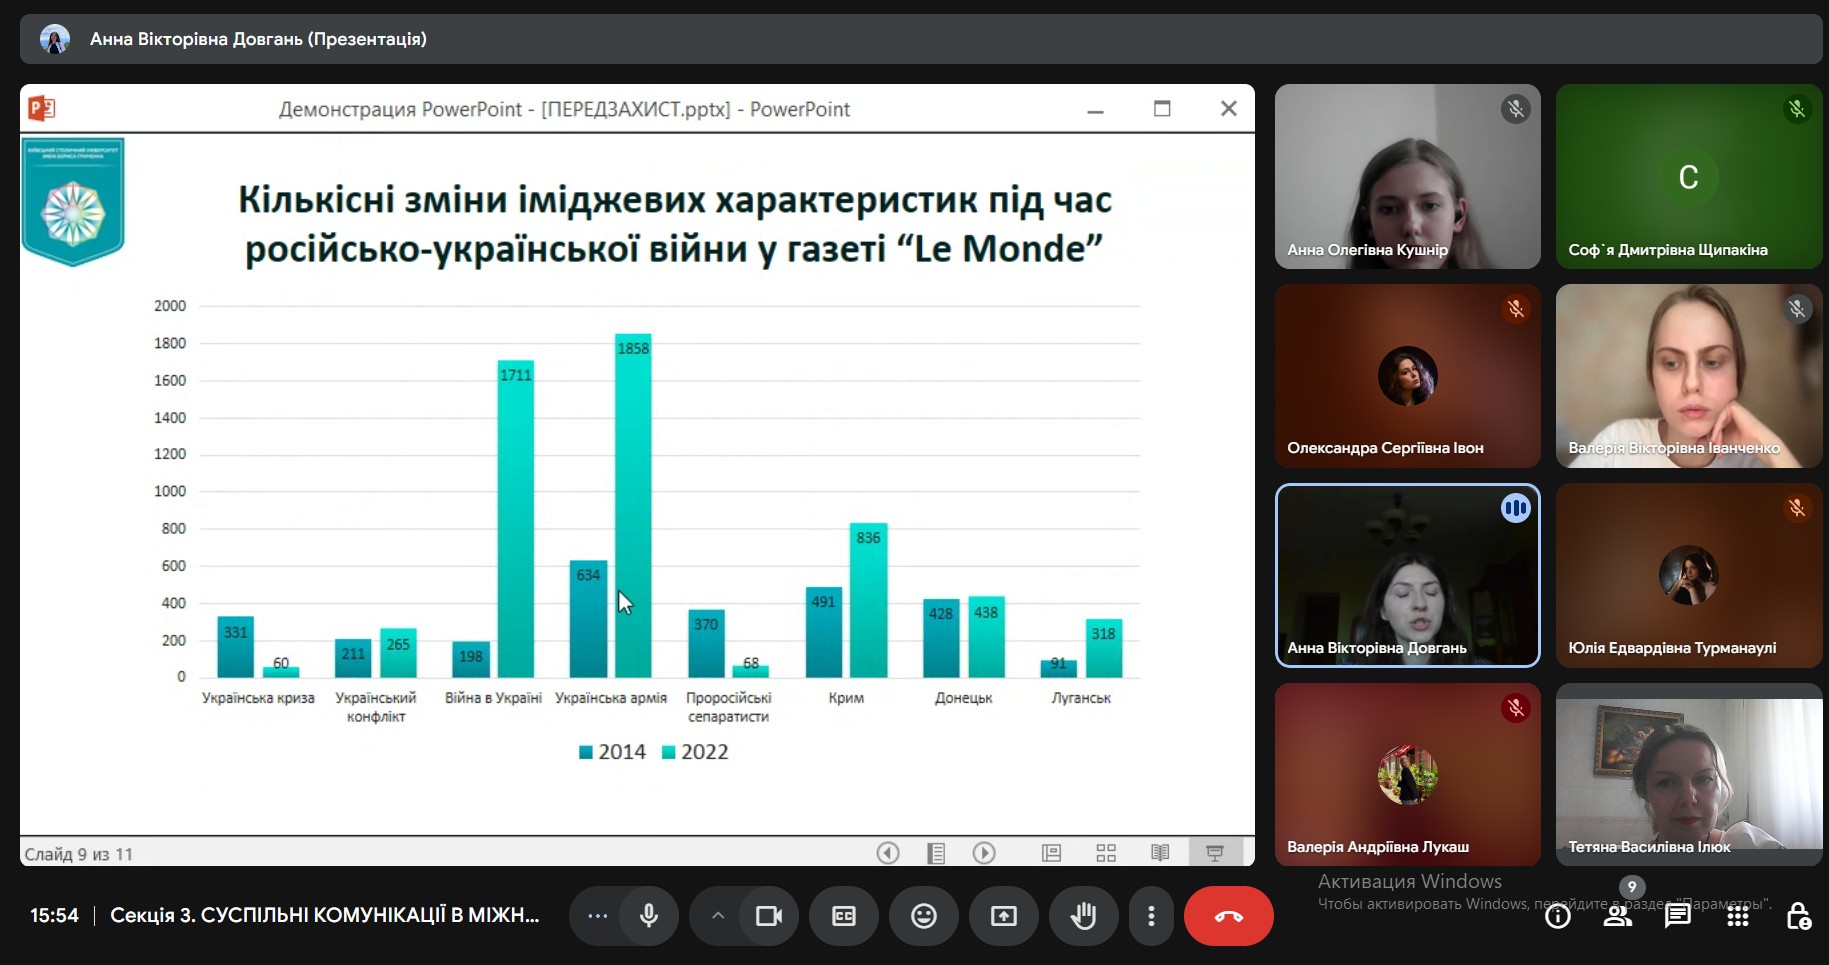Show the participants list
Viewport: 1829px width, 965px height.
(x=1617, y=916)
